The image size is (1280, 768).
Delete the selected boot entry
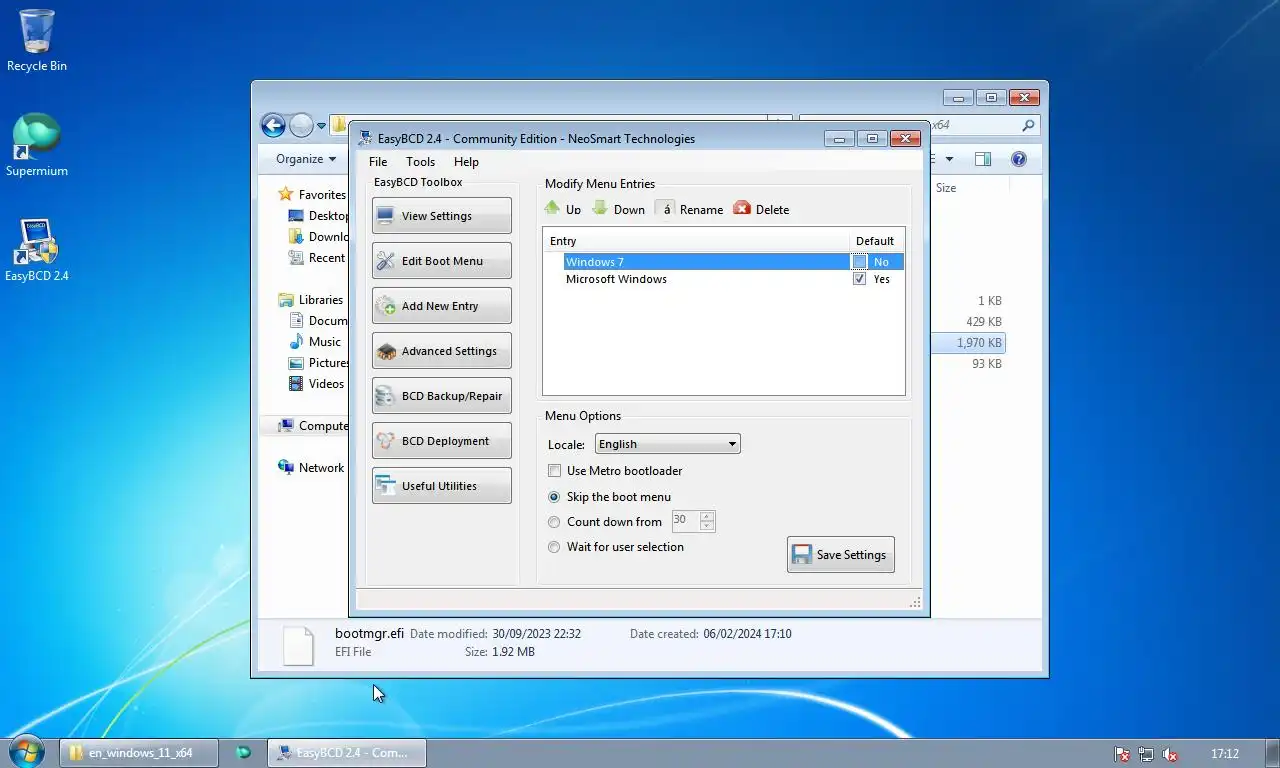click(762, 209)
